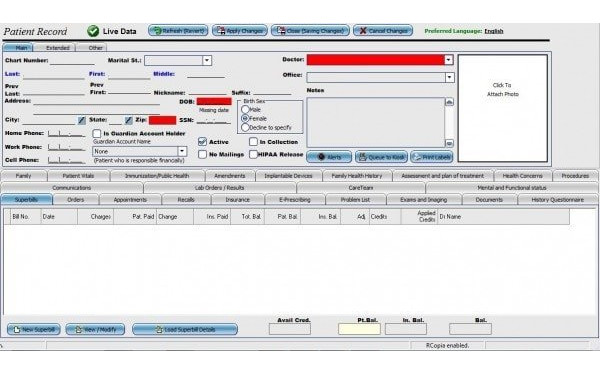
Task: Click the Refresh (Revert) button icon
Action: (x=156, y=31)
